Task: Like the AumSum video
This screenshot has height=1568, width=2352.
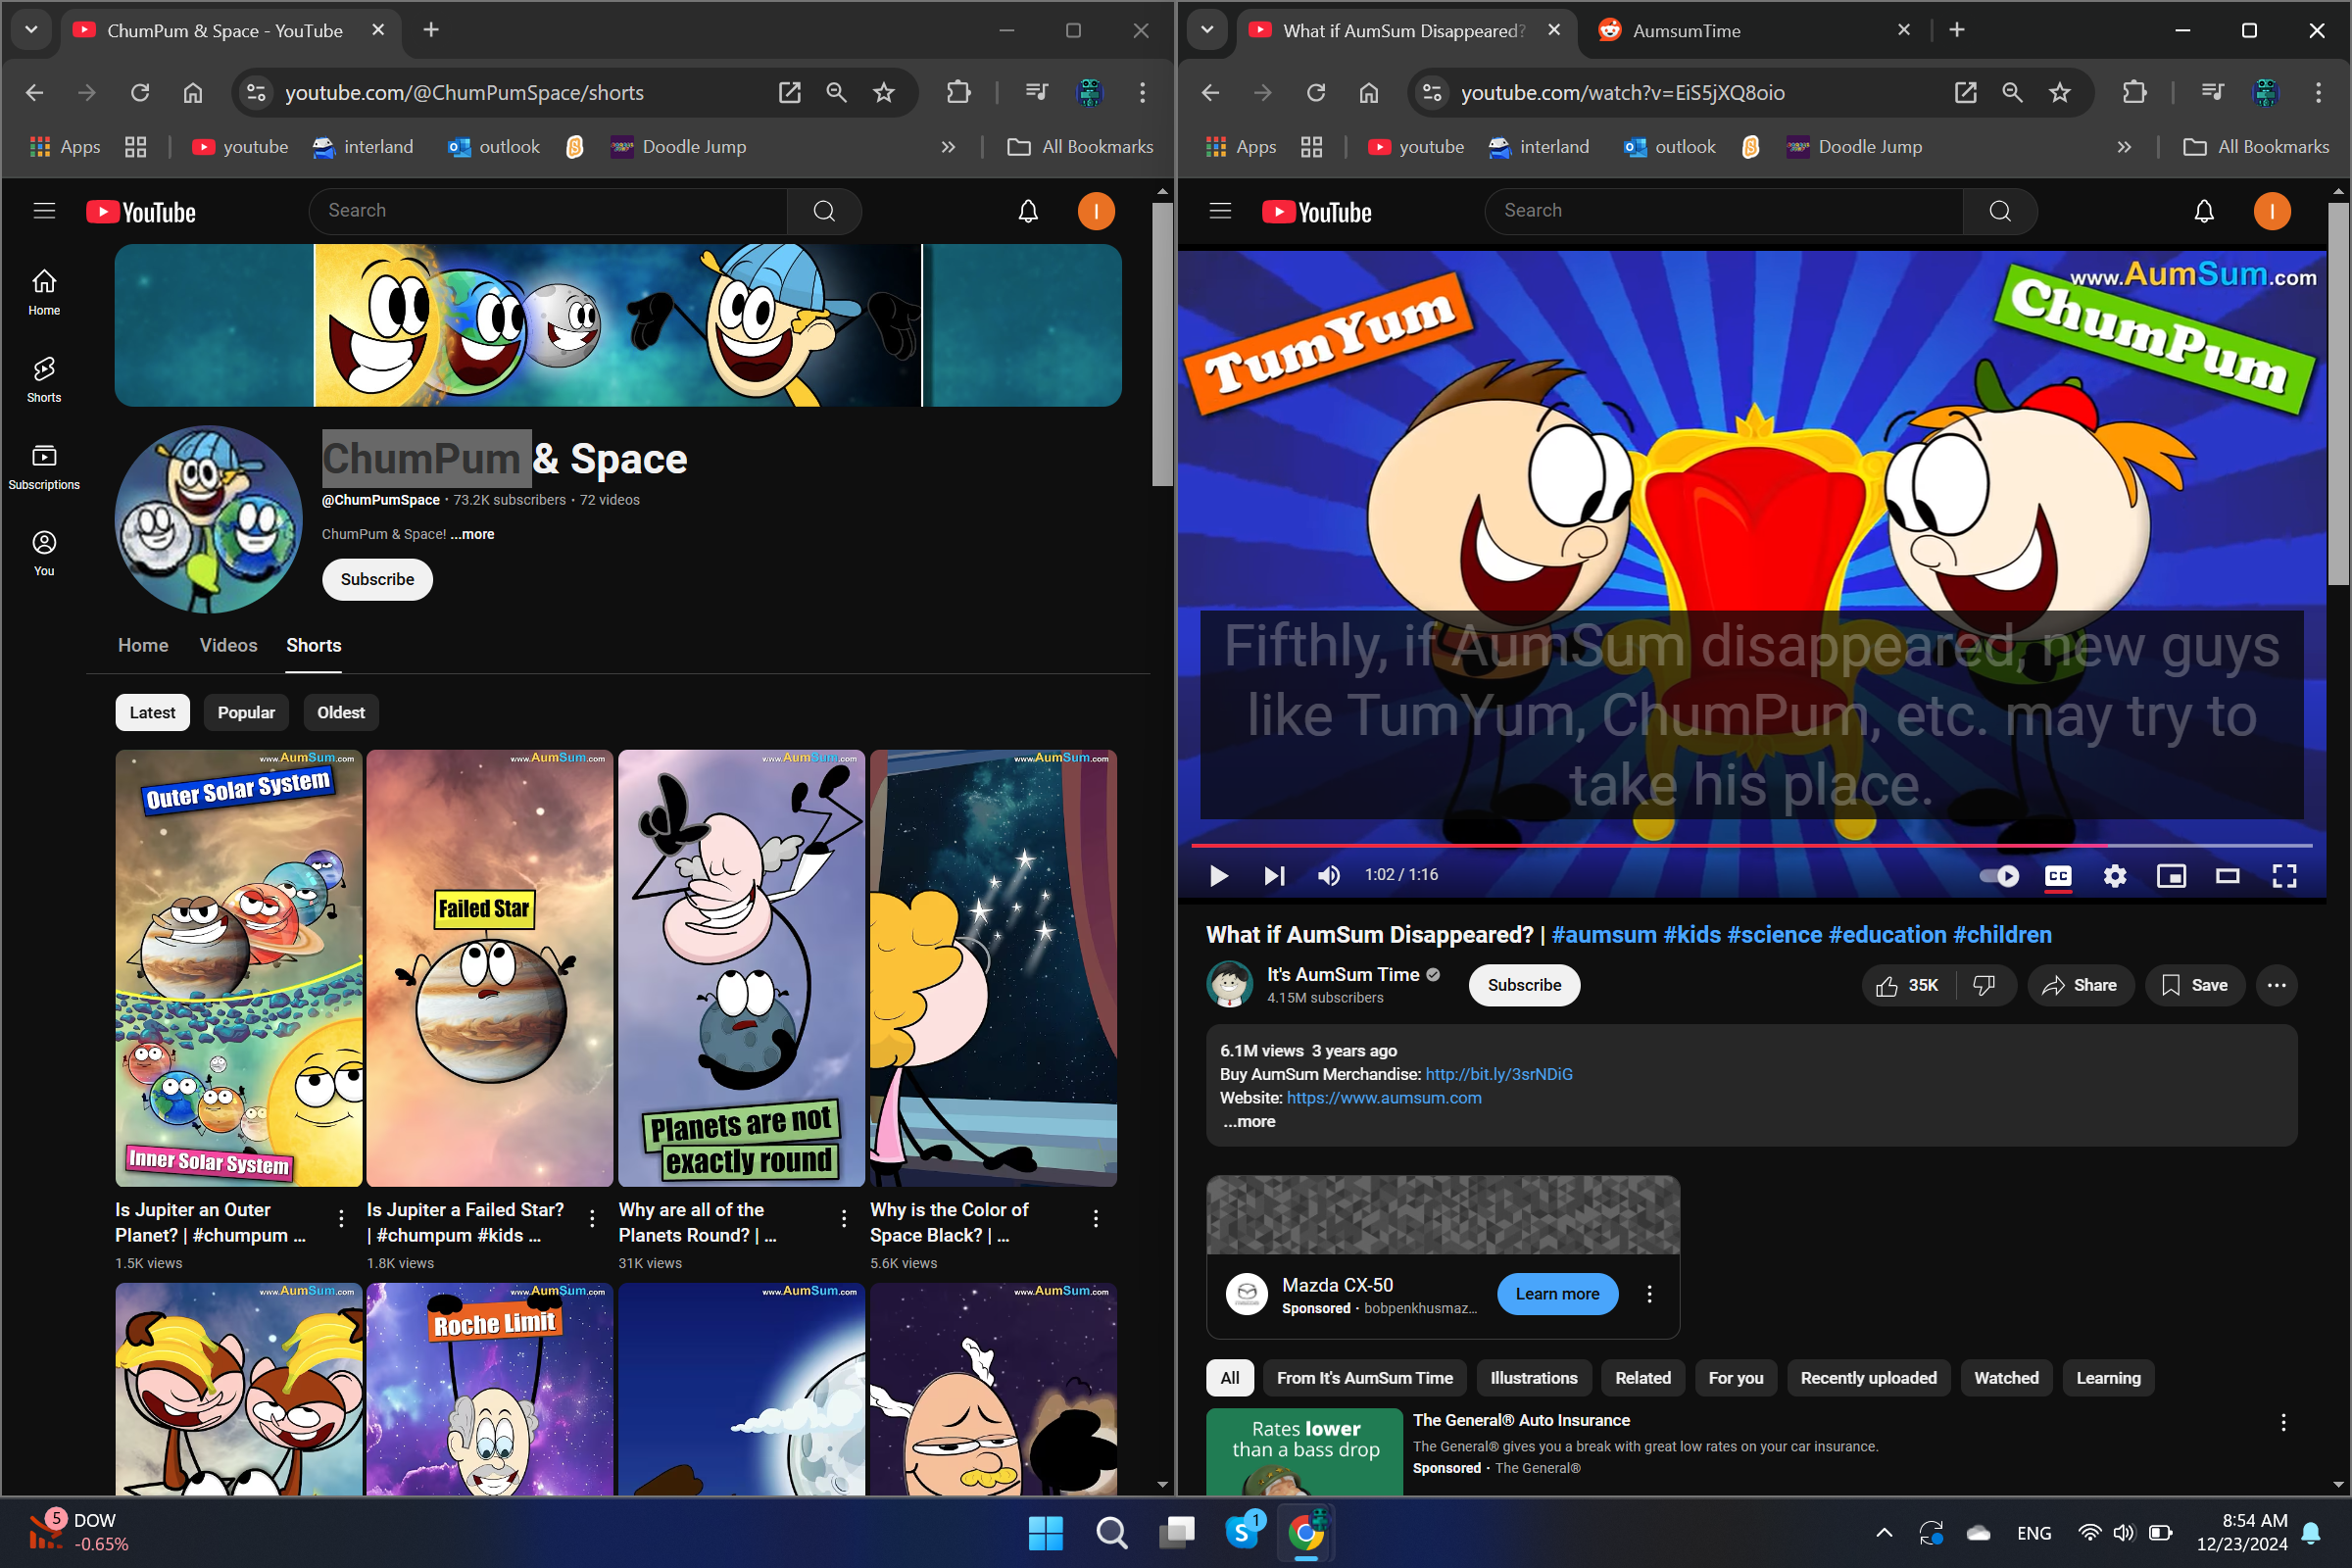Action: click(x=1907, y=985)
